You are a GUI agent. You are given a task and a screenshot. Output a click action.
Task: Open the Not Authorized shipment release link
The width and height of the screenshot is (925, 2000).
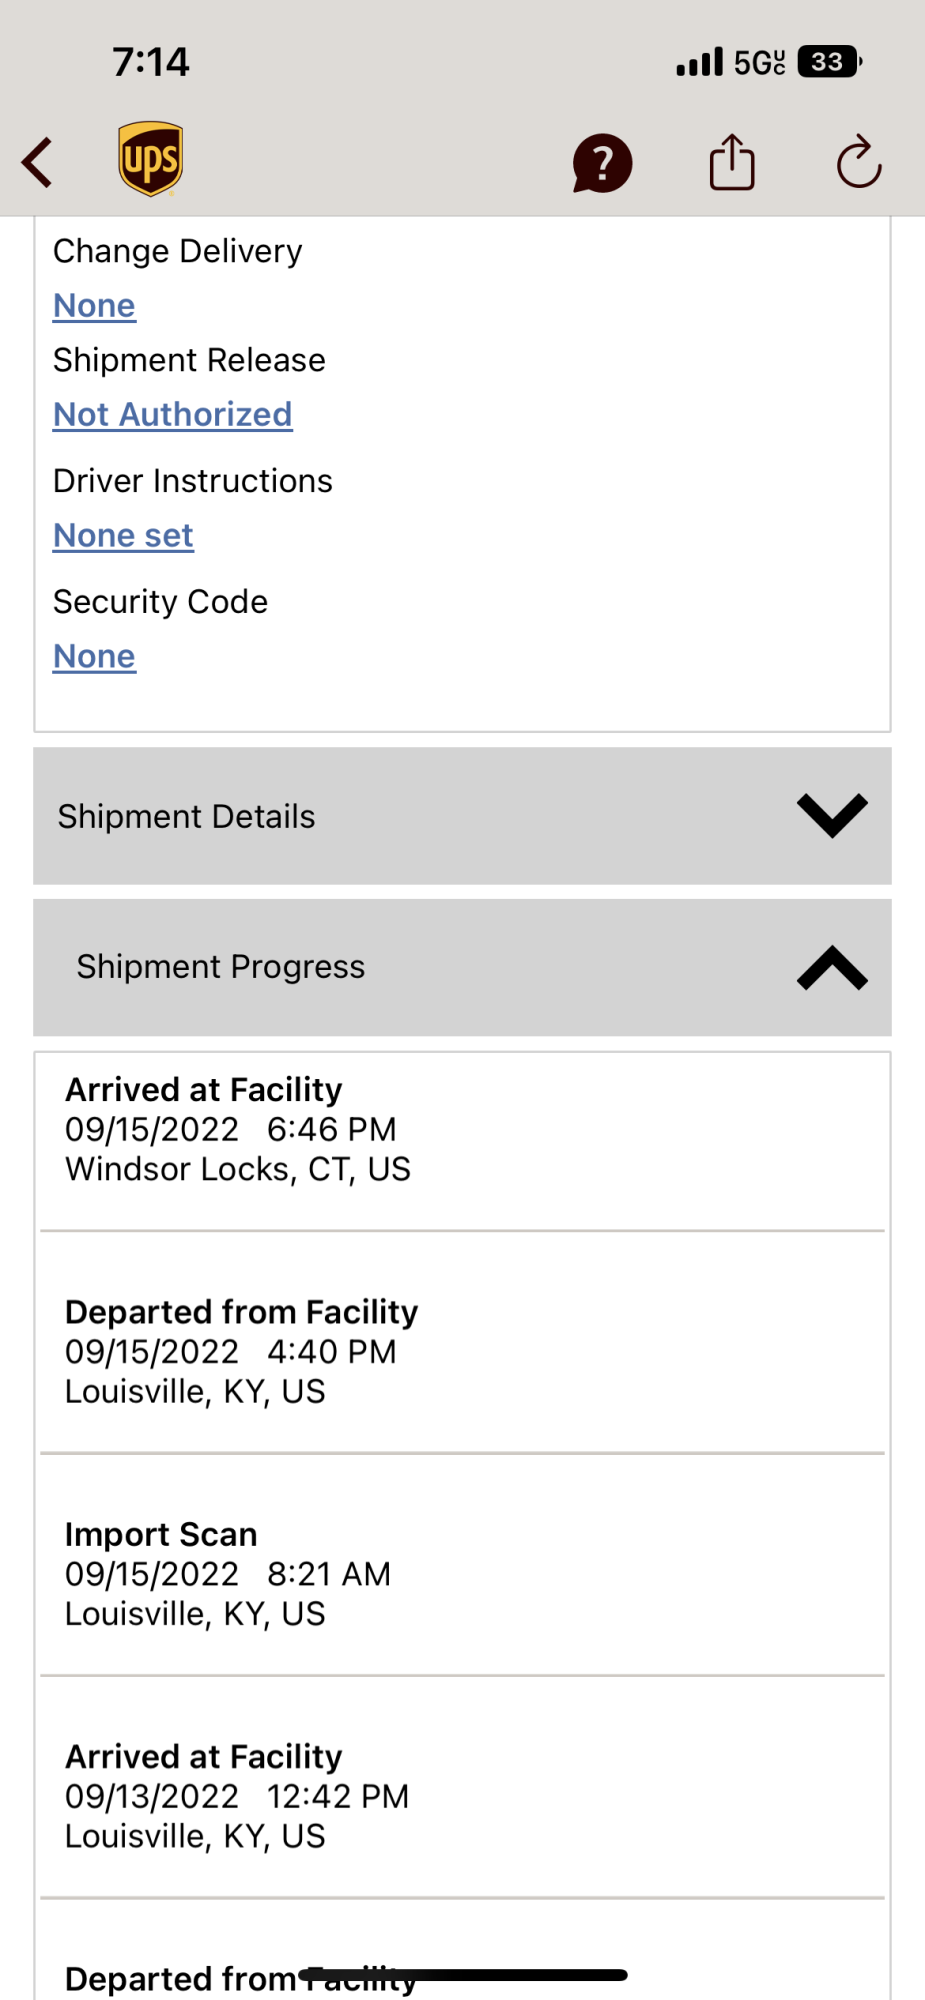coord(172,414)
